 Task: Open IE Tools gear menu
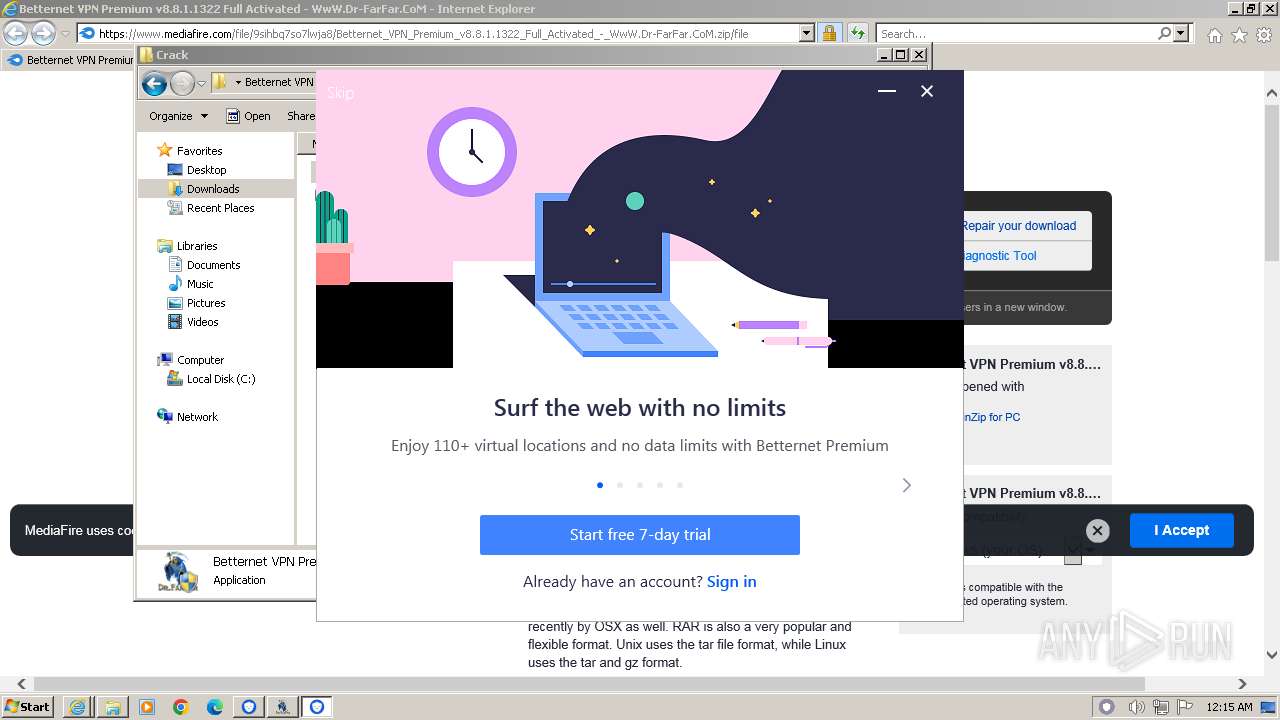click(x=1264, y=35)
